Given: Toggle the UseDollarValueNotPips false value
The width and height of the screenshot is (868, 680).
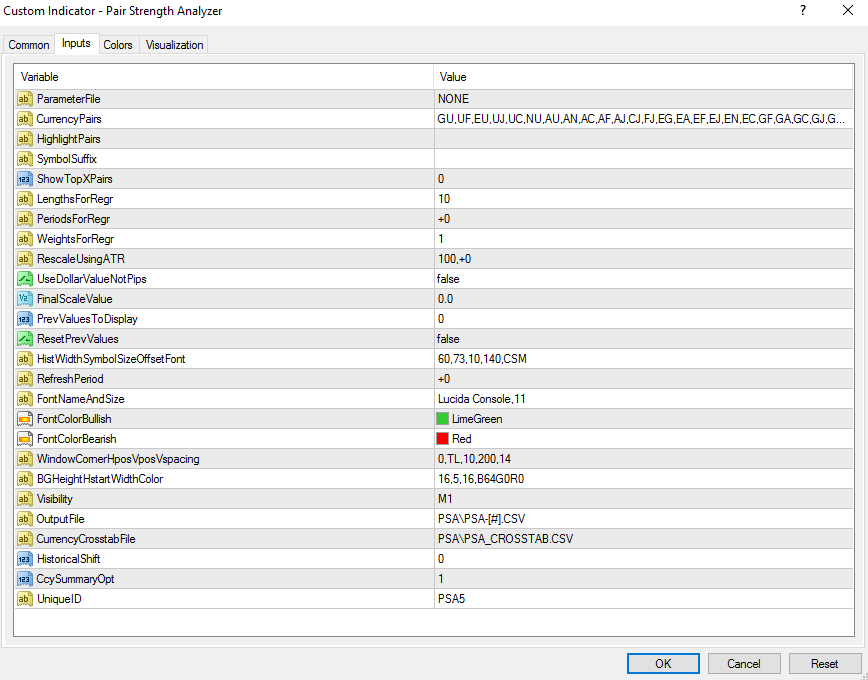Looking at the screenshot, I should pyautogui.click(x=640, y=279).
